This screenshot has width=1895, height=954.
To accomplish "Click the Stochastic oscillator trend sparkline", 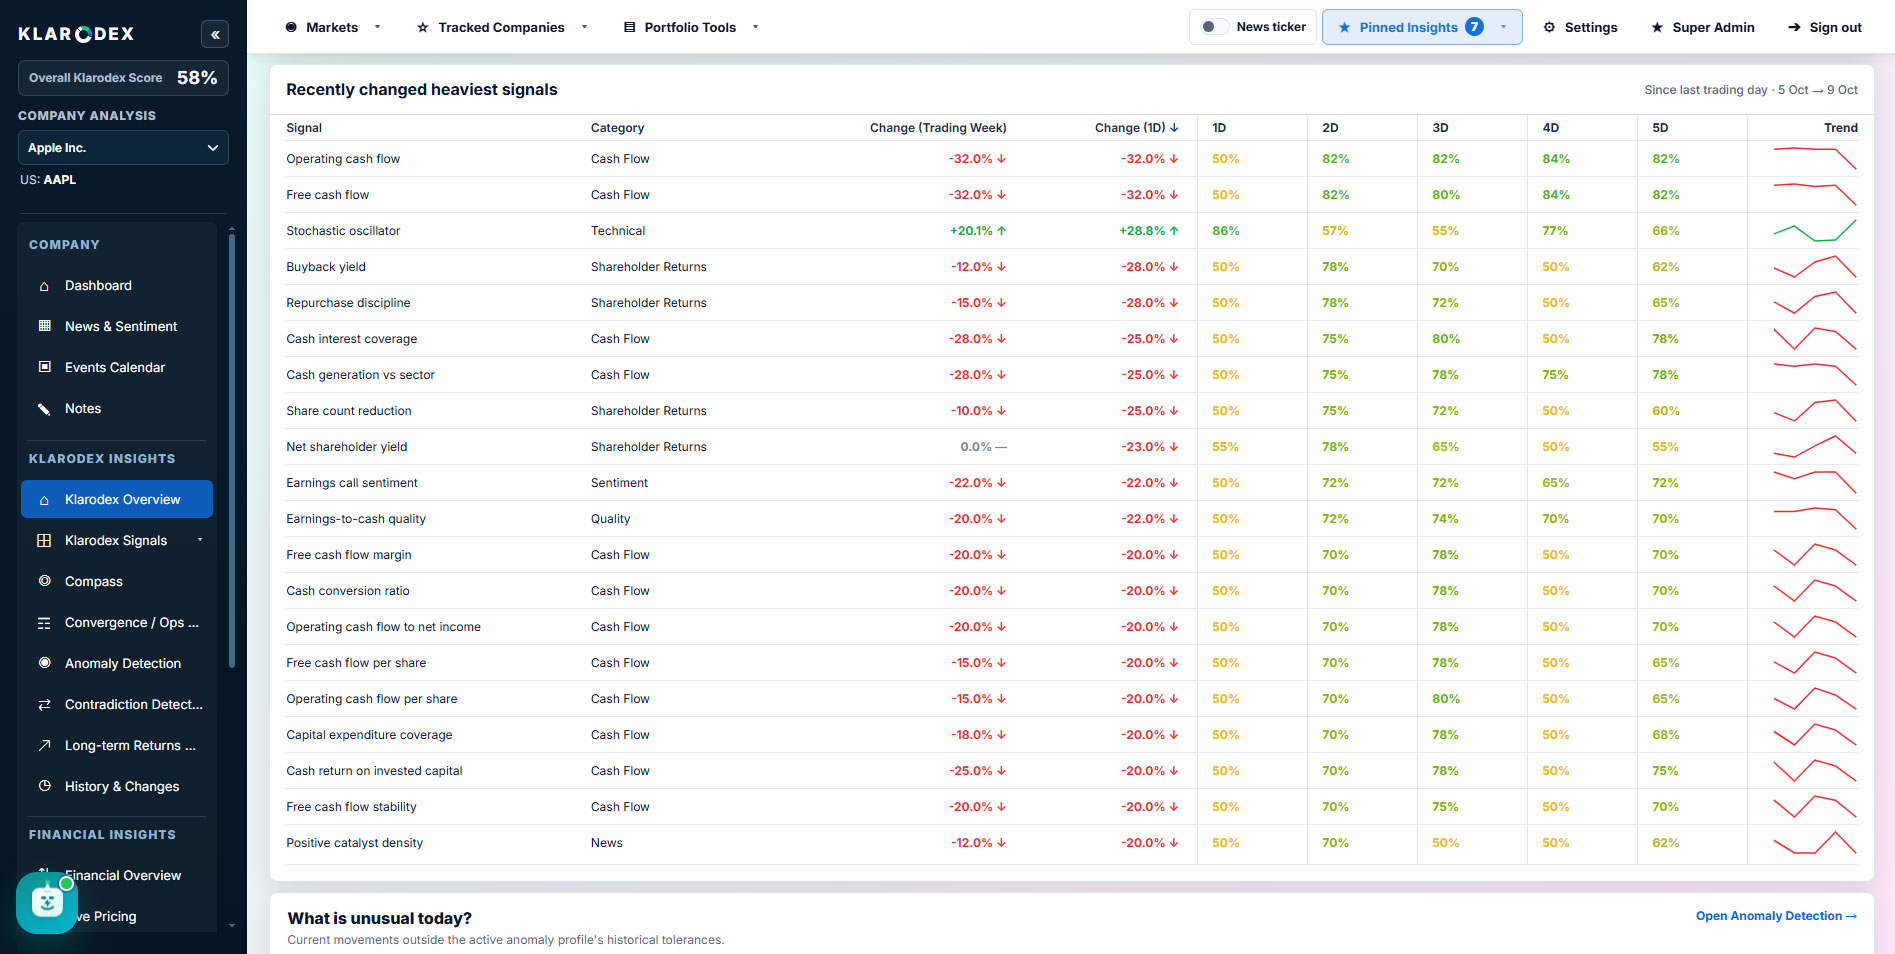I will pos(1814,231).
